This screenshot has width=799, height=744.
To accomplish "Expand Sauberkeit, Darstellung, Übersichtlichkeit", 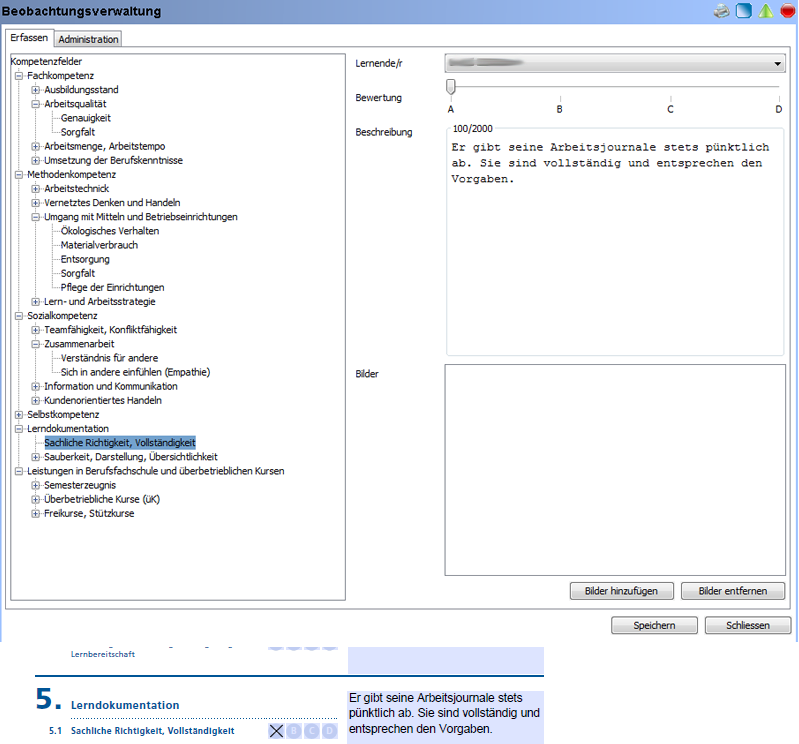I will point(35,457).
